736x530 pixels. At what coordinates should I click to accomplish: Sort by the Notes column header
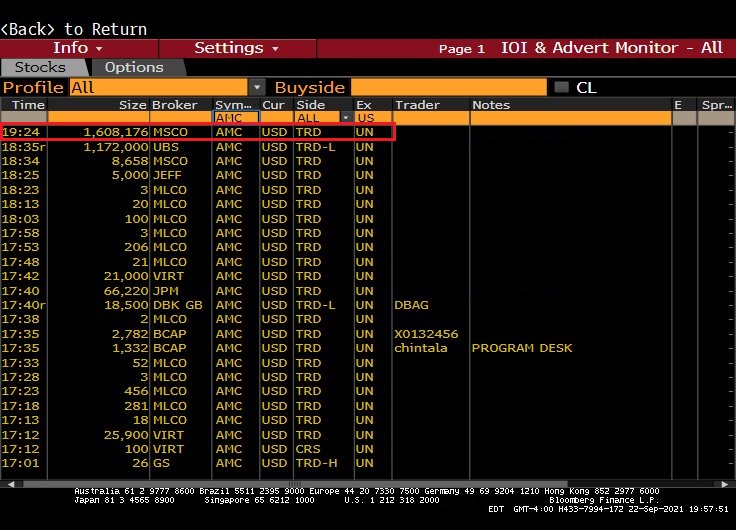pyautogui.click(x=571, y=105)
